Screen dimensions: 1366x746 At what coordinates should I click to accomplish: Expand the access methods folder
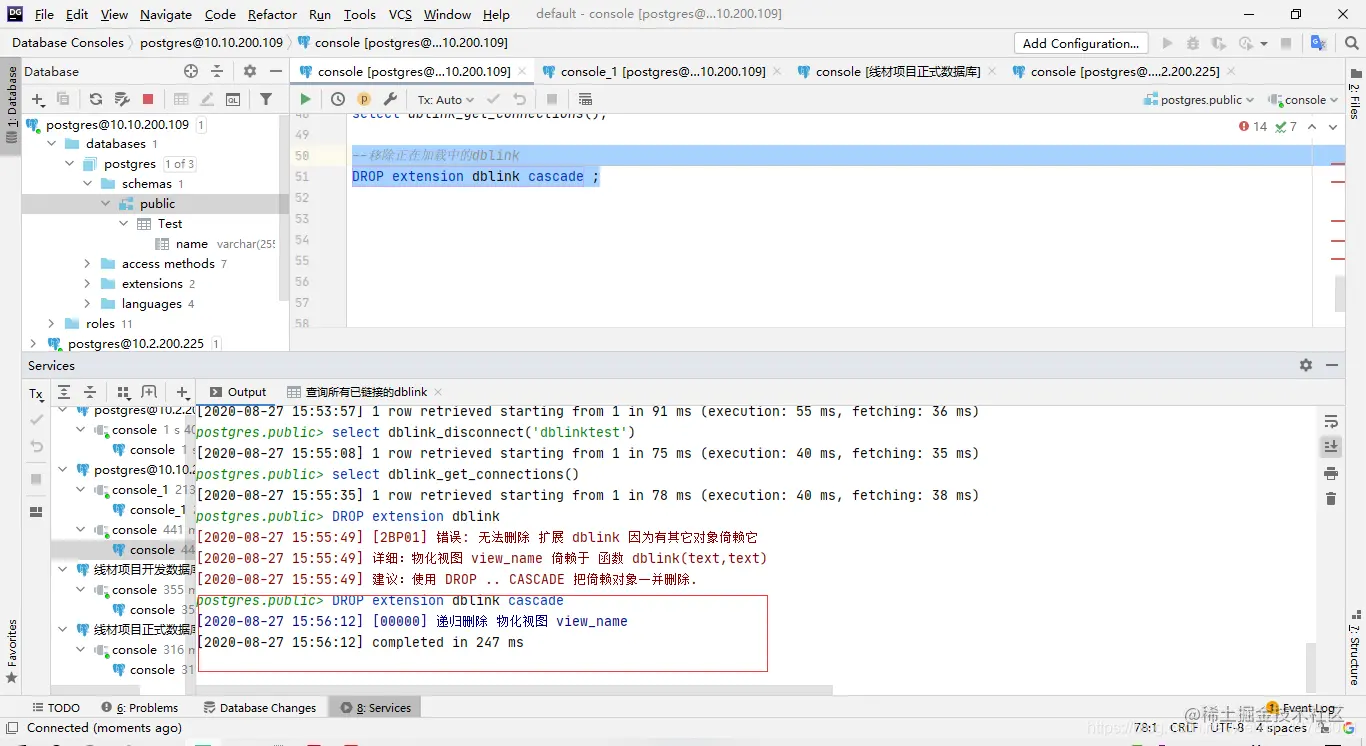87,263
